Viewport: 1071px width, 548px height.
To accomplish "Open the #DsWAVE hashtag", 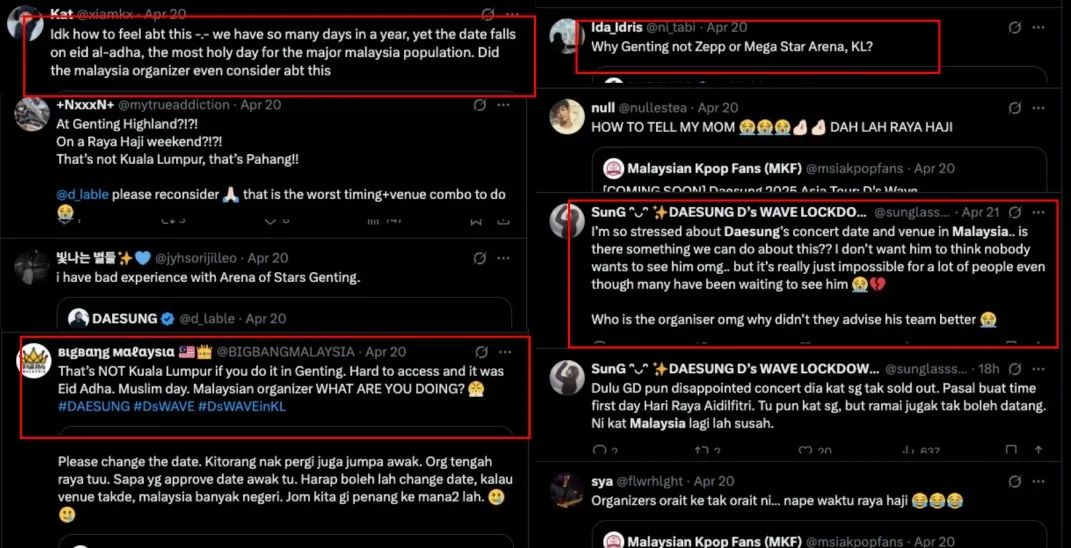I will 164,407.
